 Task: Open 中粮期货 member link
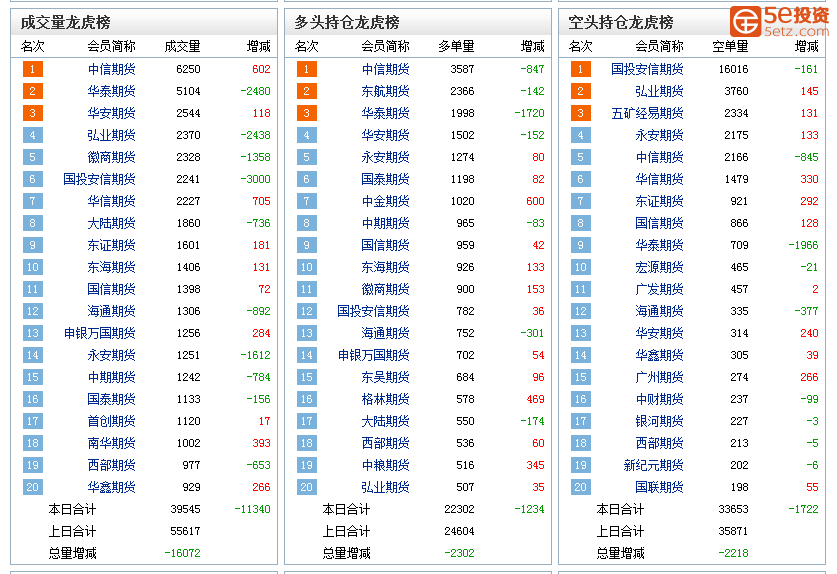point(385,465)
